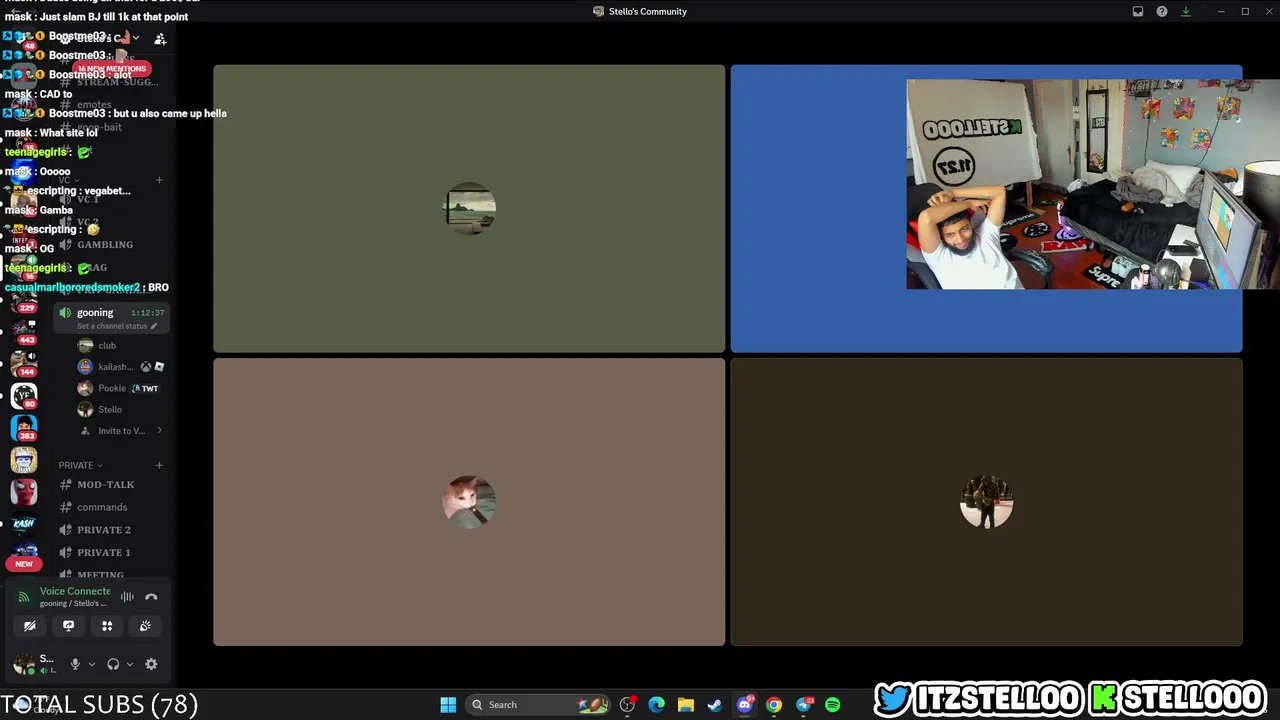Open server with 443 badge
Viewport: 1280px width, 720px height.
tap(24, 332)
